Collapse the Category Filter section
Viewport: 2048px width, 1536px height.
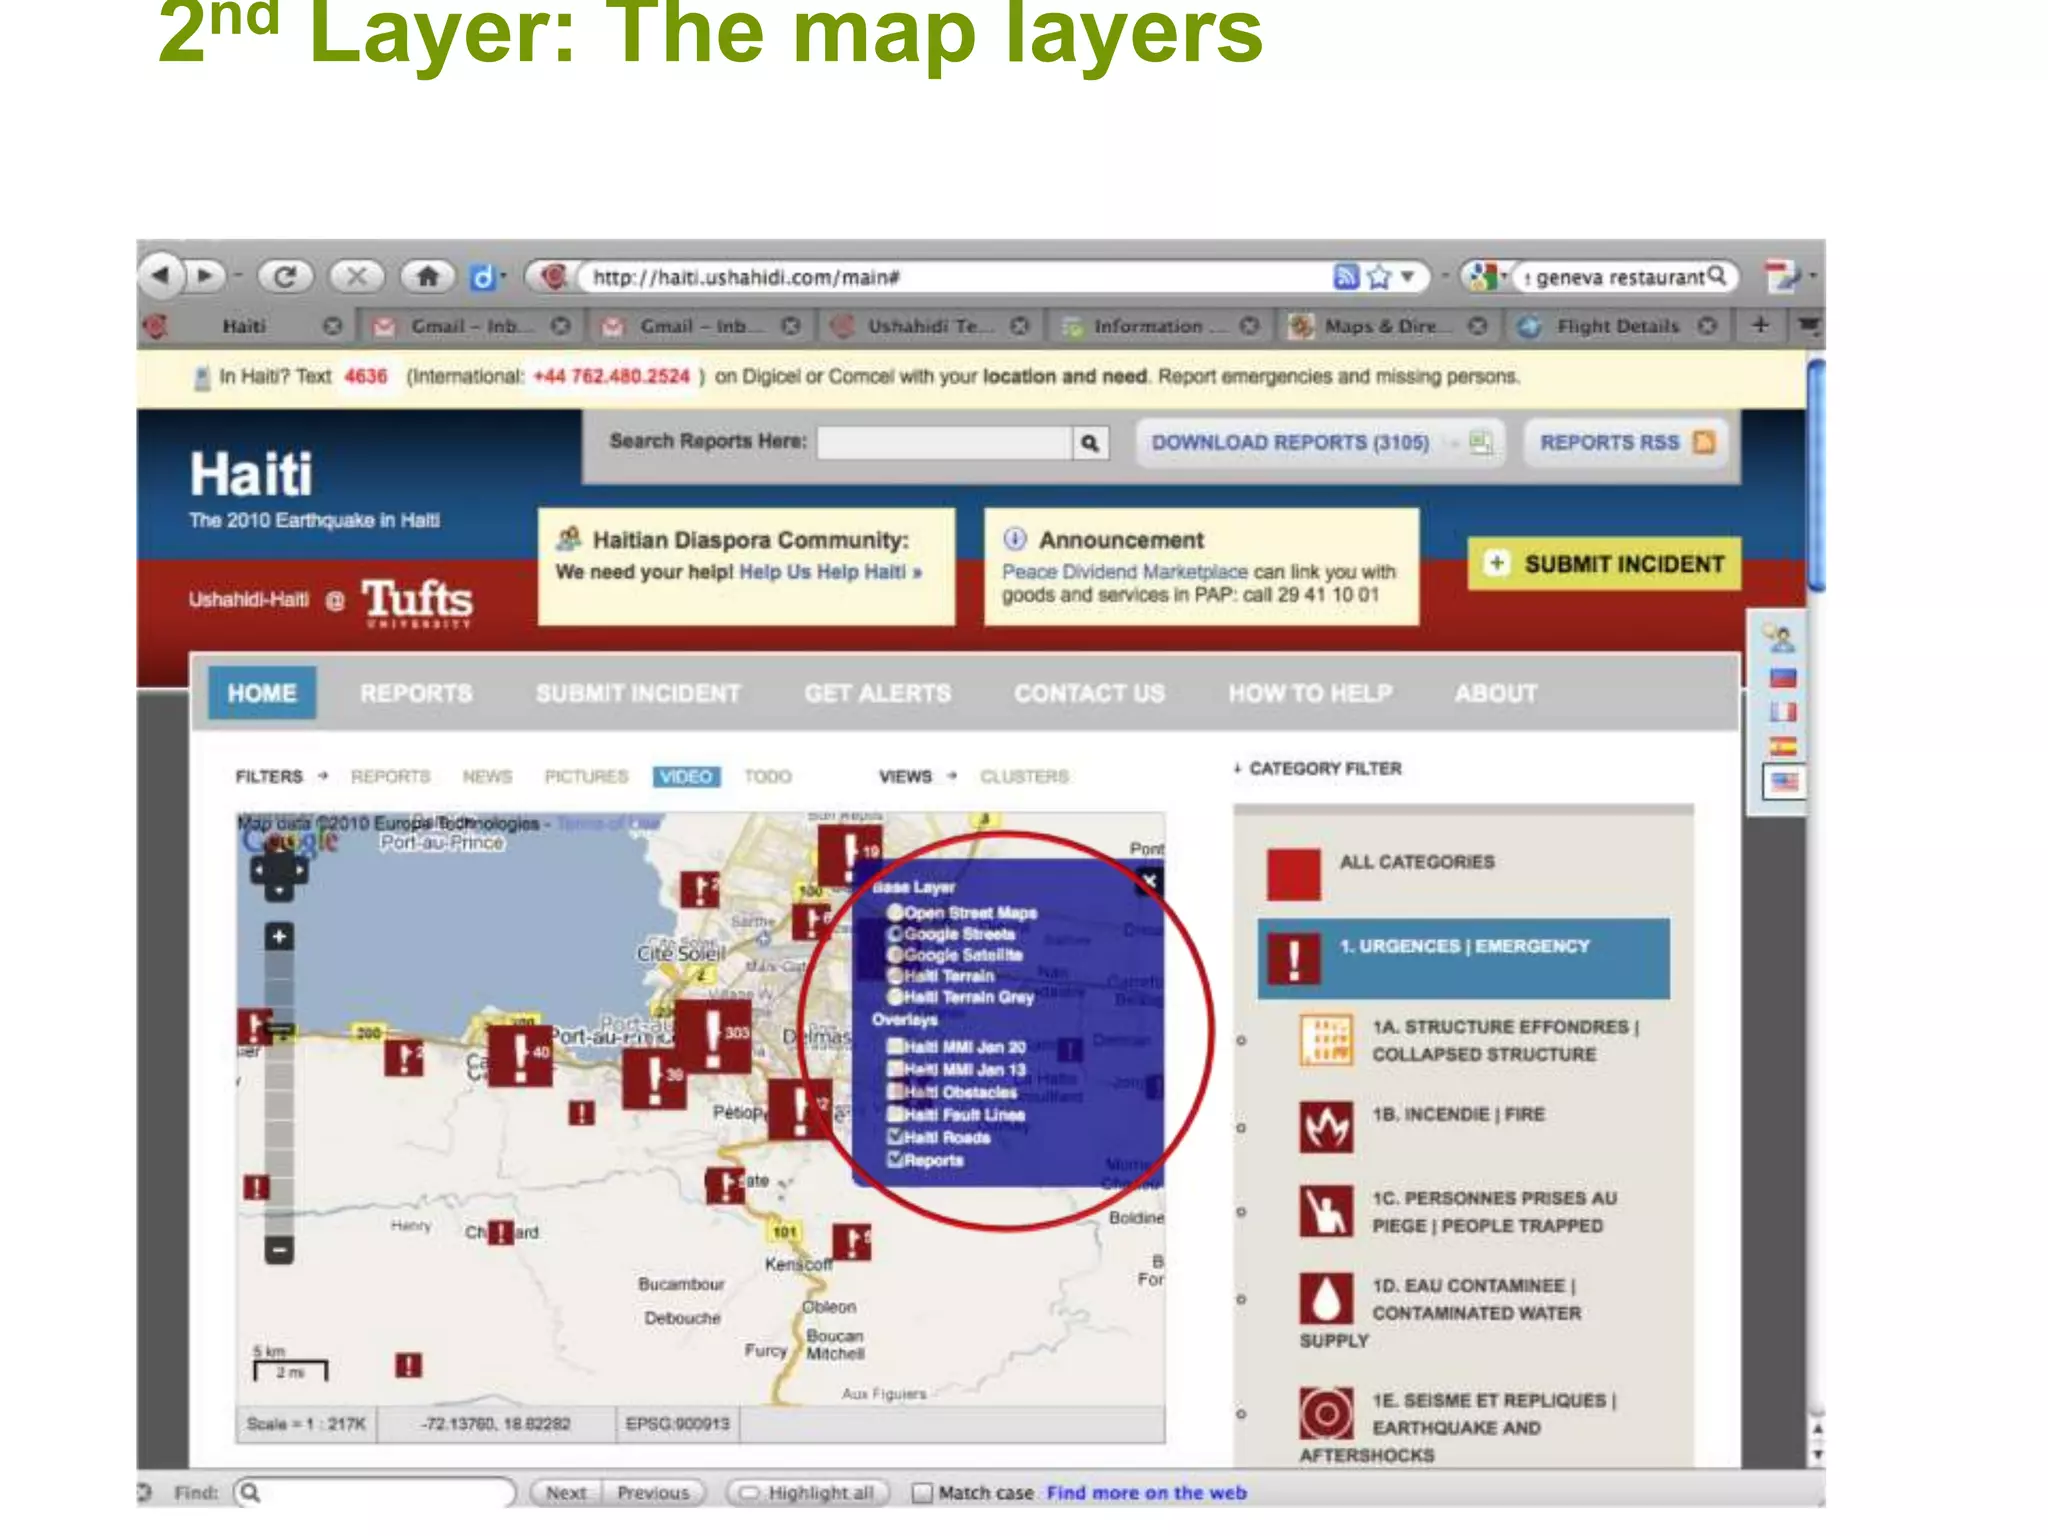pyautogui.click(x=1317, y=768)
